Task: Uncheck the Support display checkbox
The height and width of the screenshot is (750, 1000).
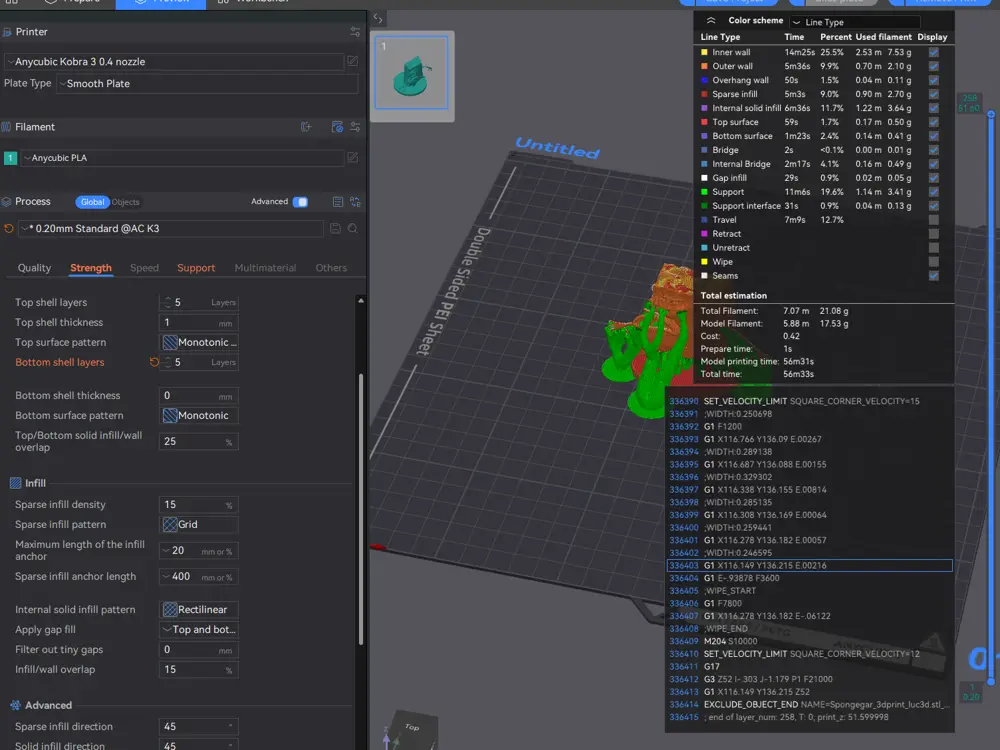Action: click(934, 192)
